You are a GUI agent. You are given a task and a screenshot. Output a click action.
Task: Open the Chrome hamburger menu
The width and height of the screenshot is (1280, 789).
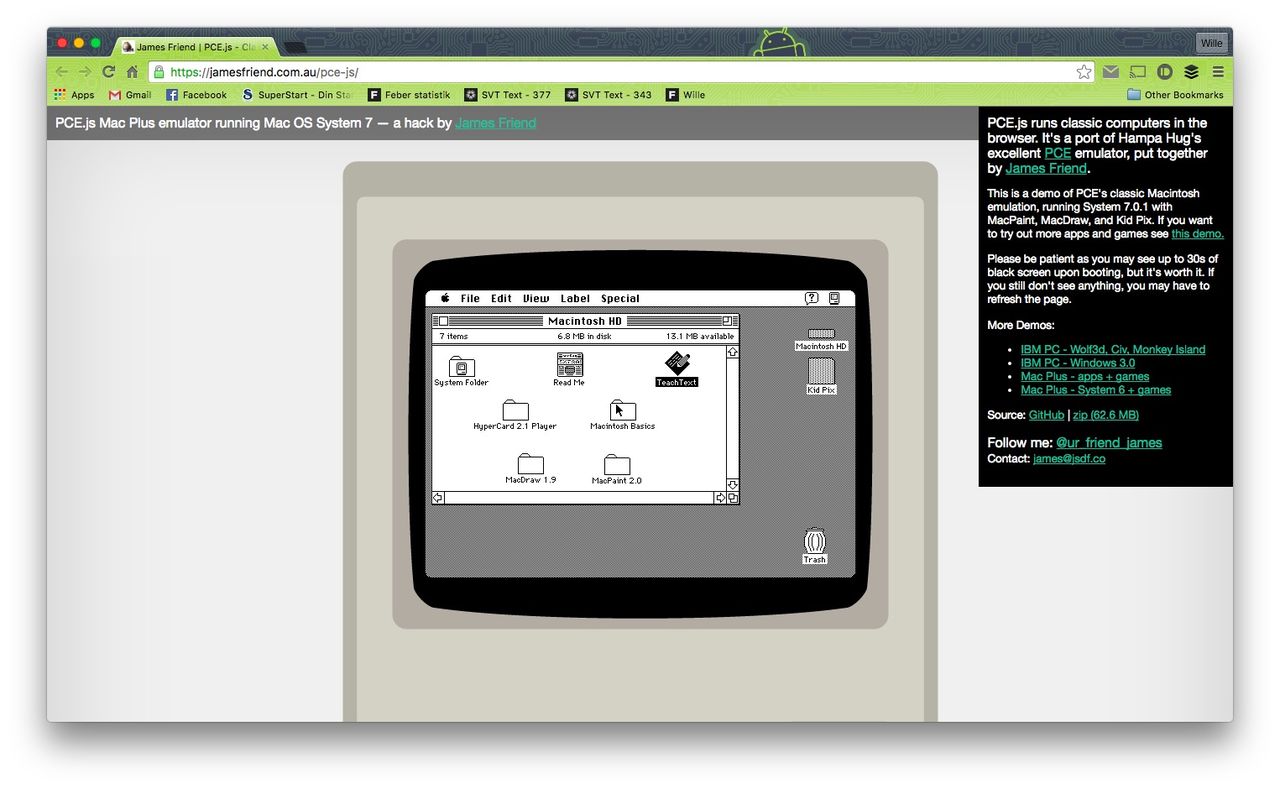pos(1218,72)
